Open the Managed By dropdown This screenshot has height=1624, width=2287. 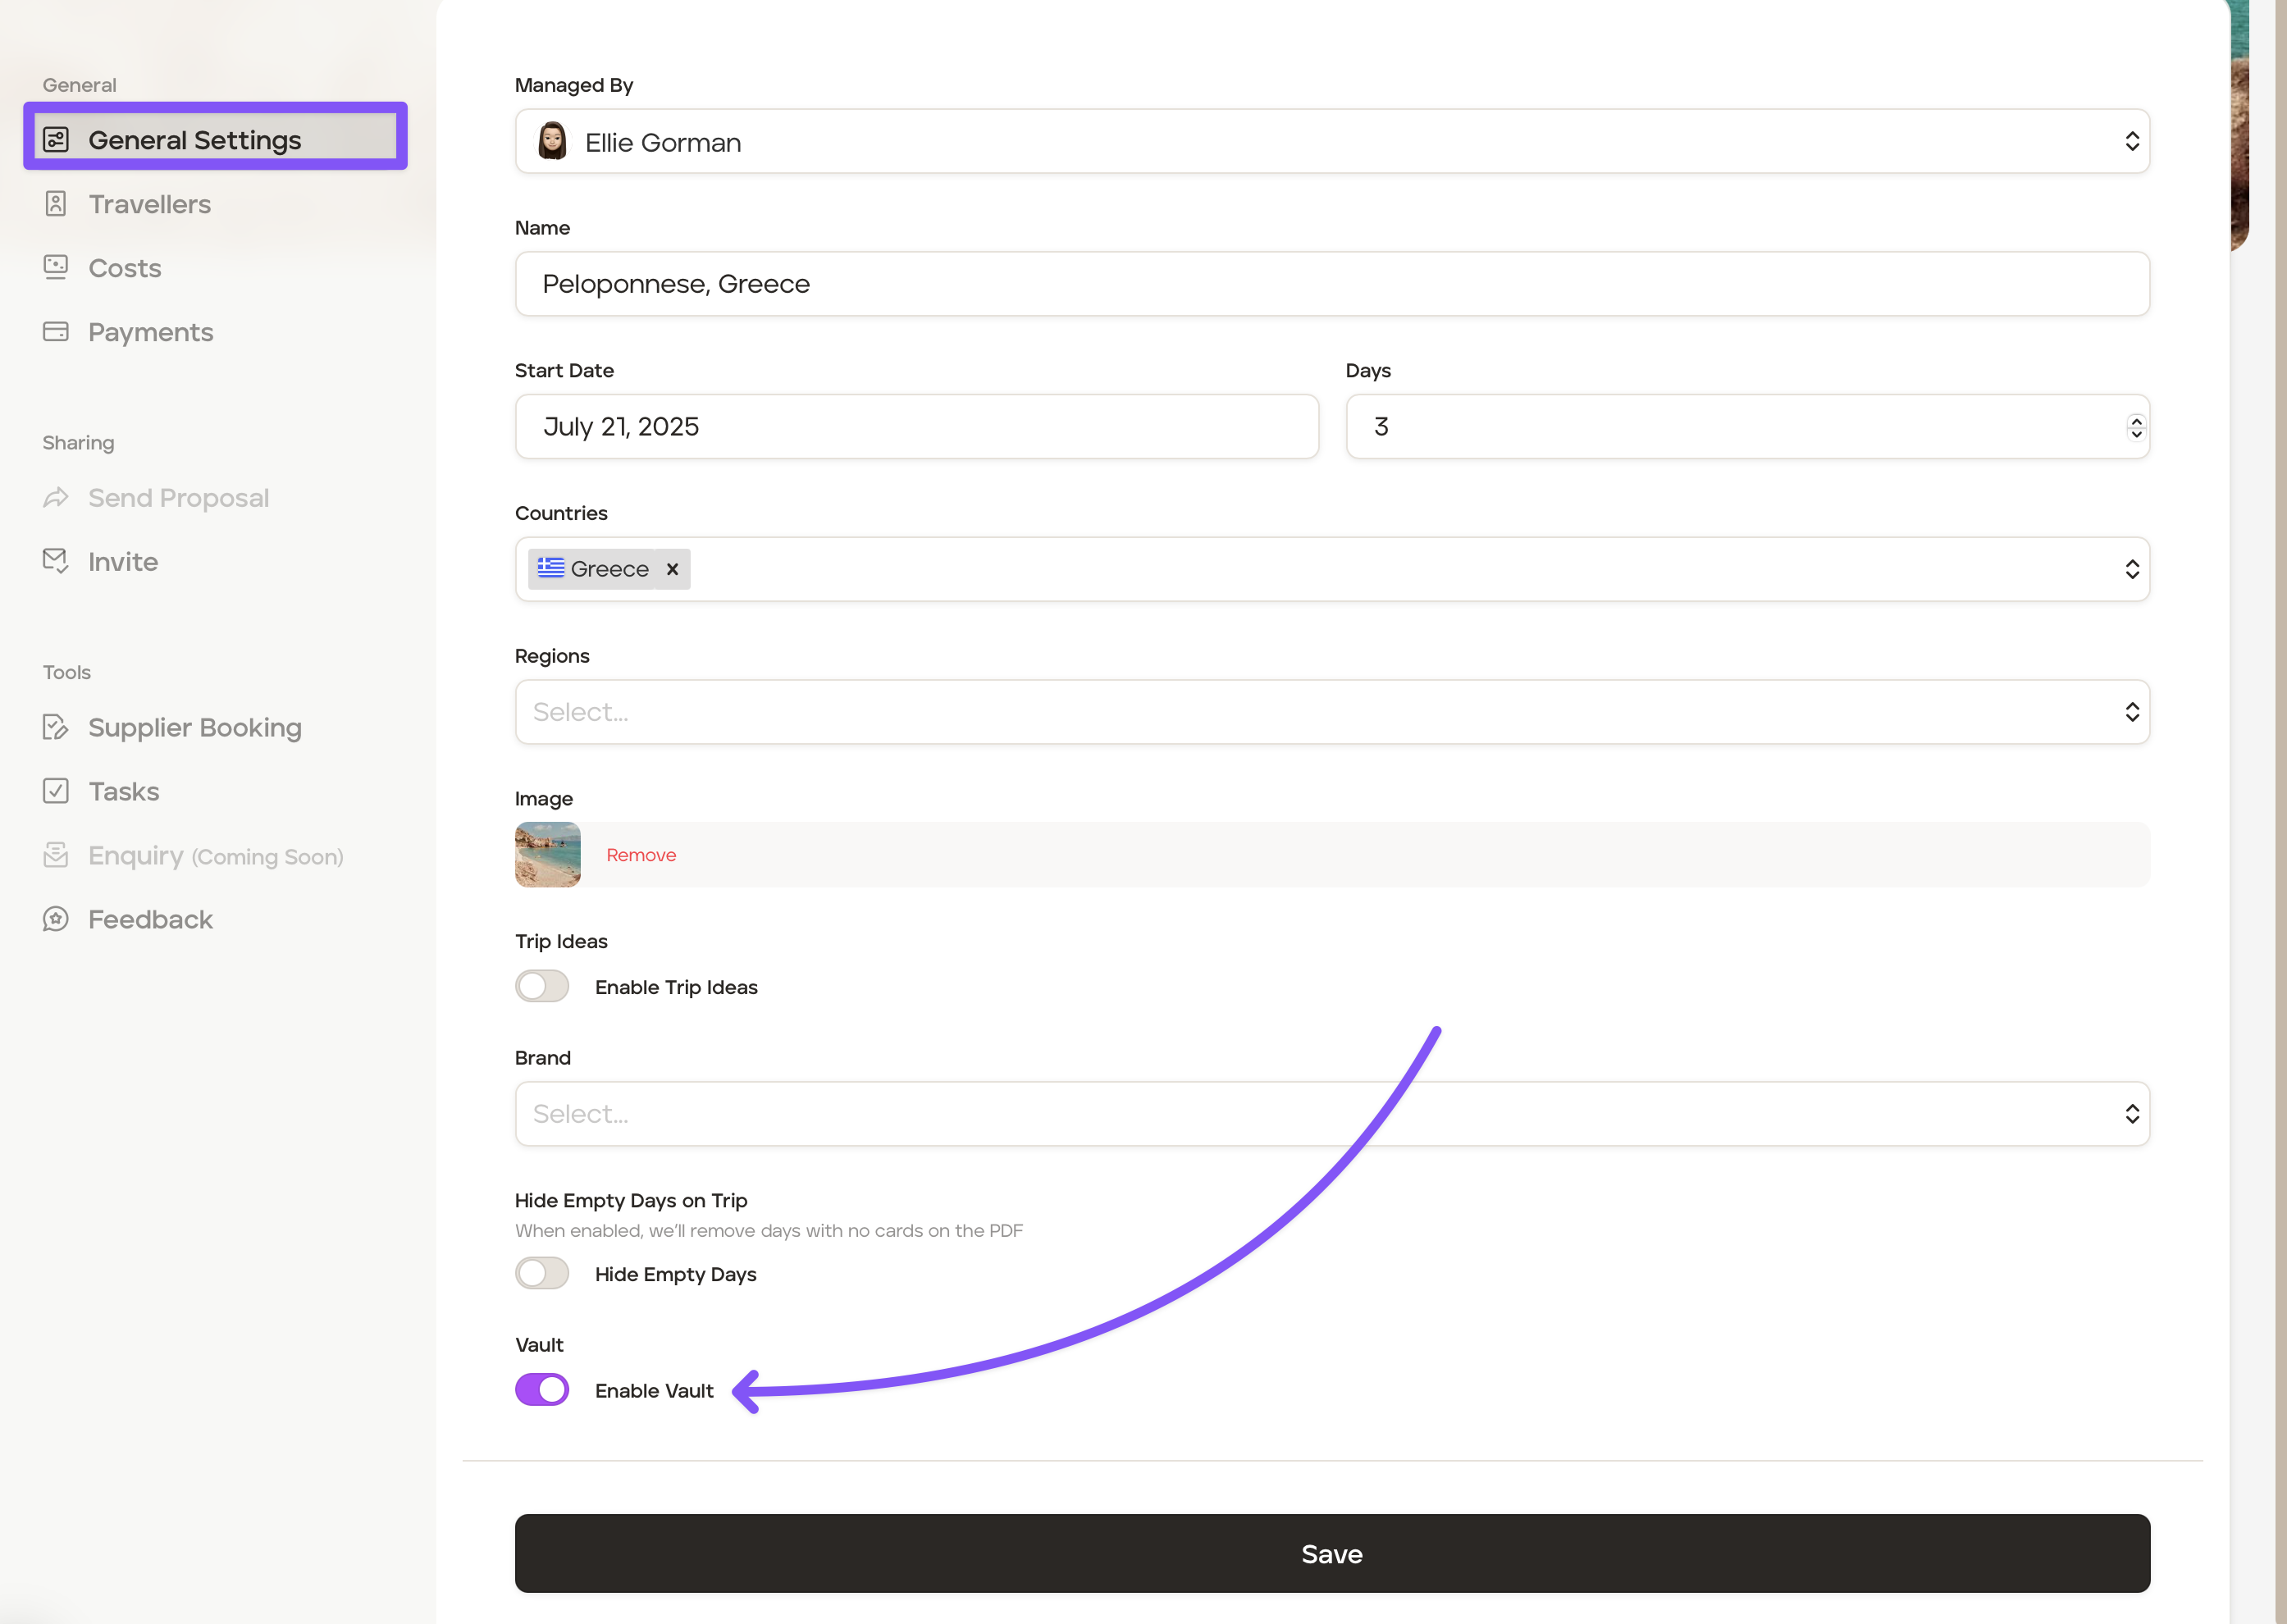pyautogui.click(x=1331, y=142)
